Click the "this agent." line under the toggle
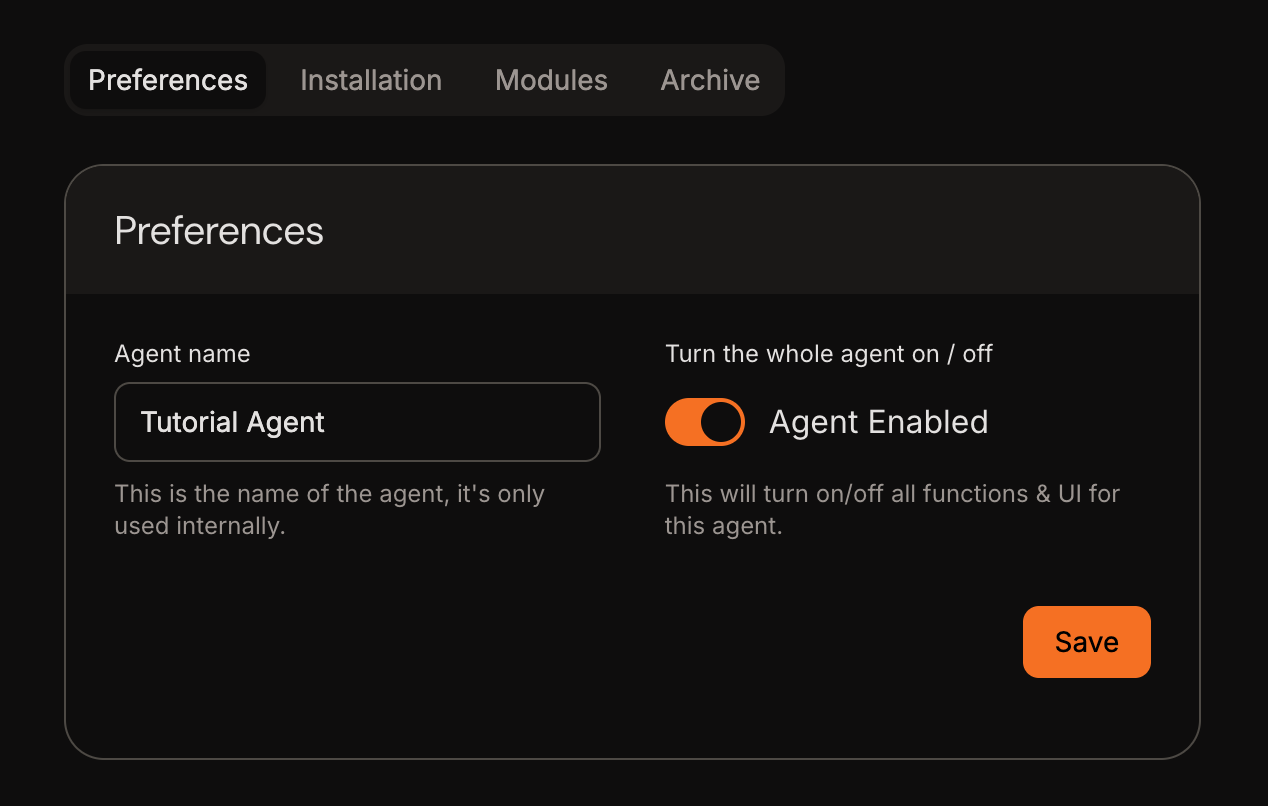 pos(723,526)
